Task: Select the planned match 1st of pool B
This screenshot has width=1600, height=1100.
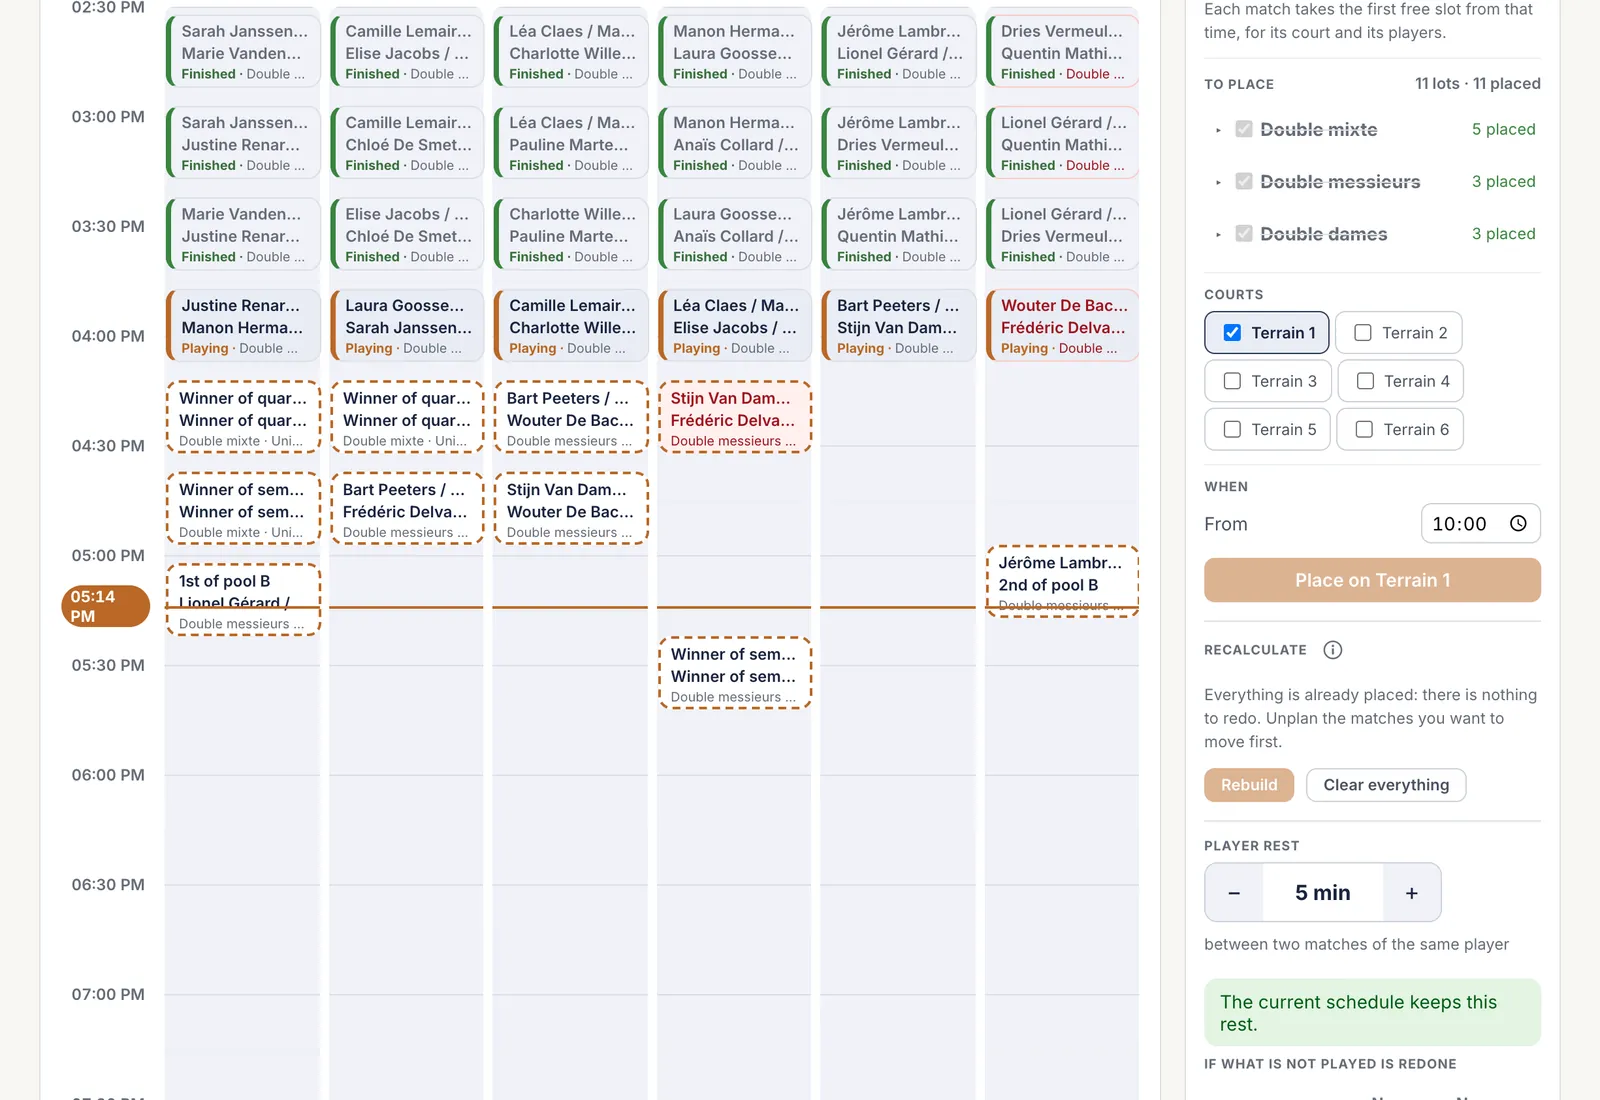Action: click(243, 600)
